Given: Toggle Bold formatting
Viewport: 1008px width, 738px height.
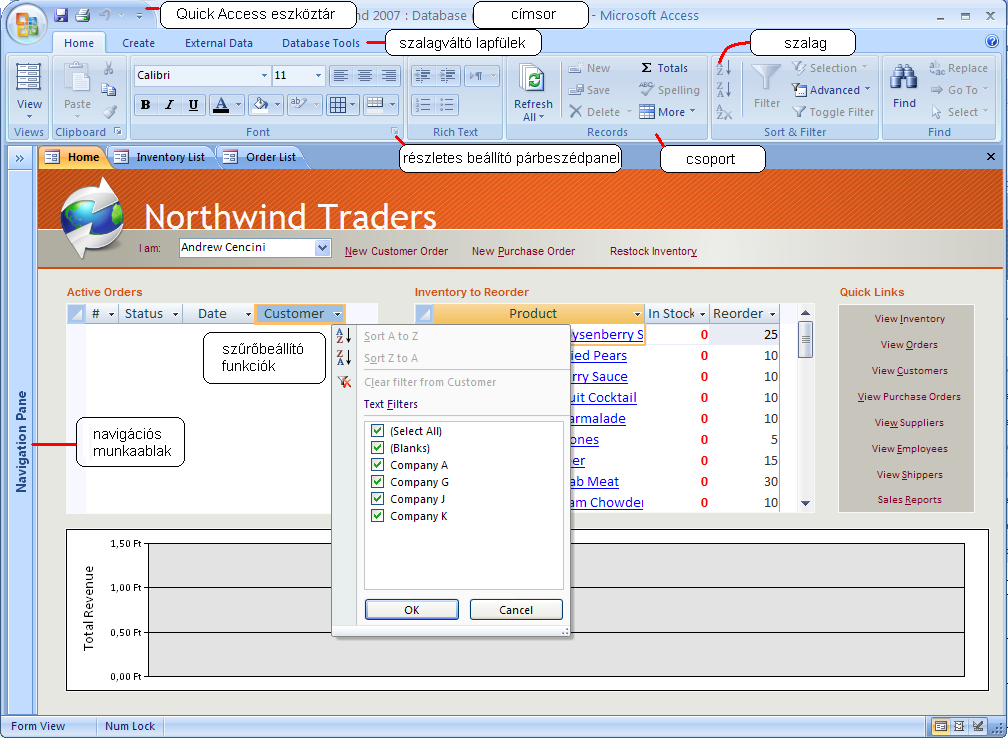Looking at the screenshot, I should pos(146,105).
